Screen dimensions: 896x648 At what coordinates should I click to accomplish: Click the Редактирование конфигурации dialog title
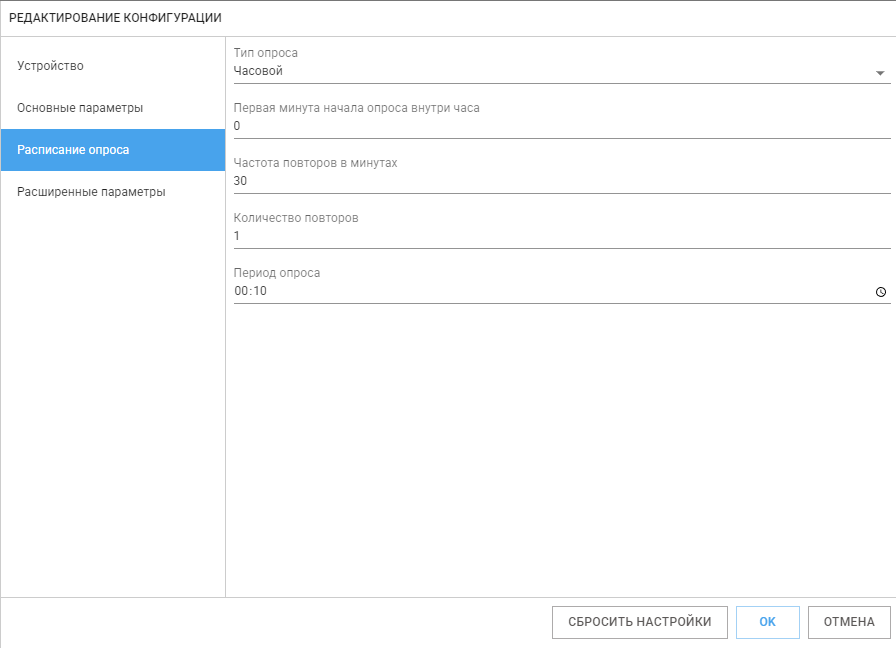(x=115, y=18)
